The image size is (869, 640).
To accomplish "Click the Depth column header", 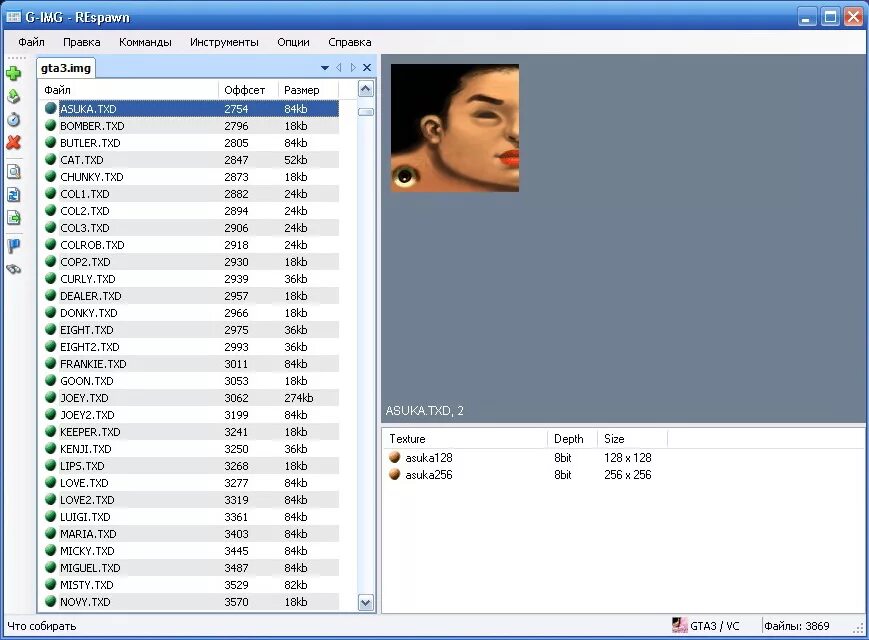I will (572, 439).
